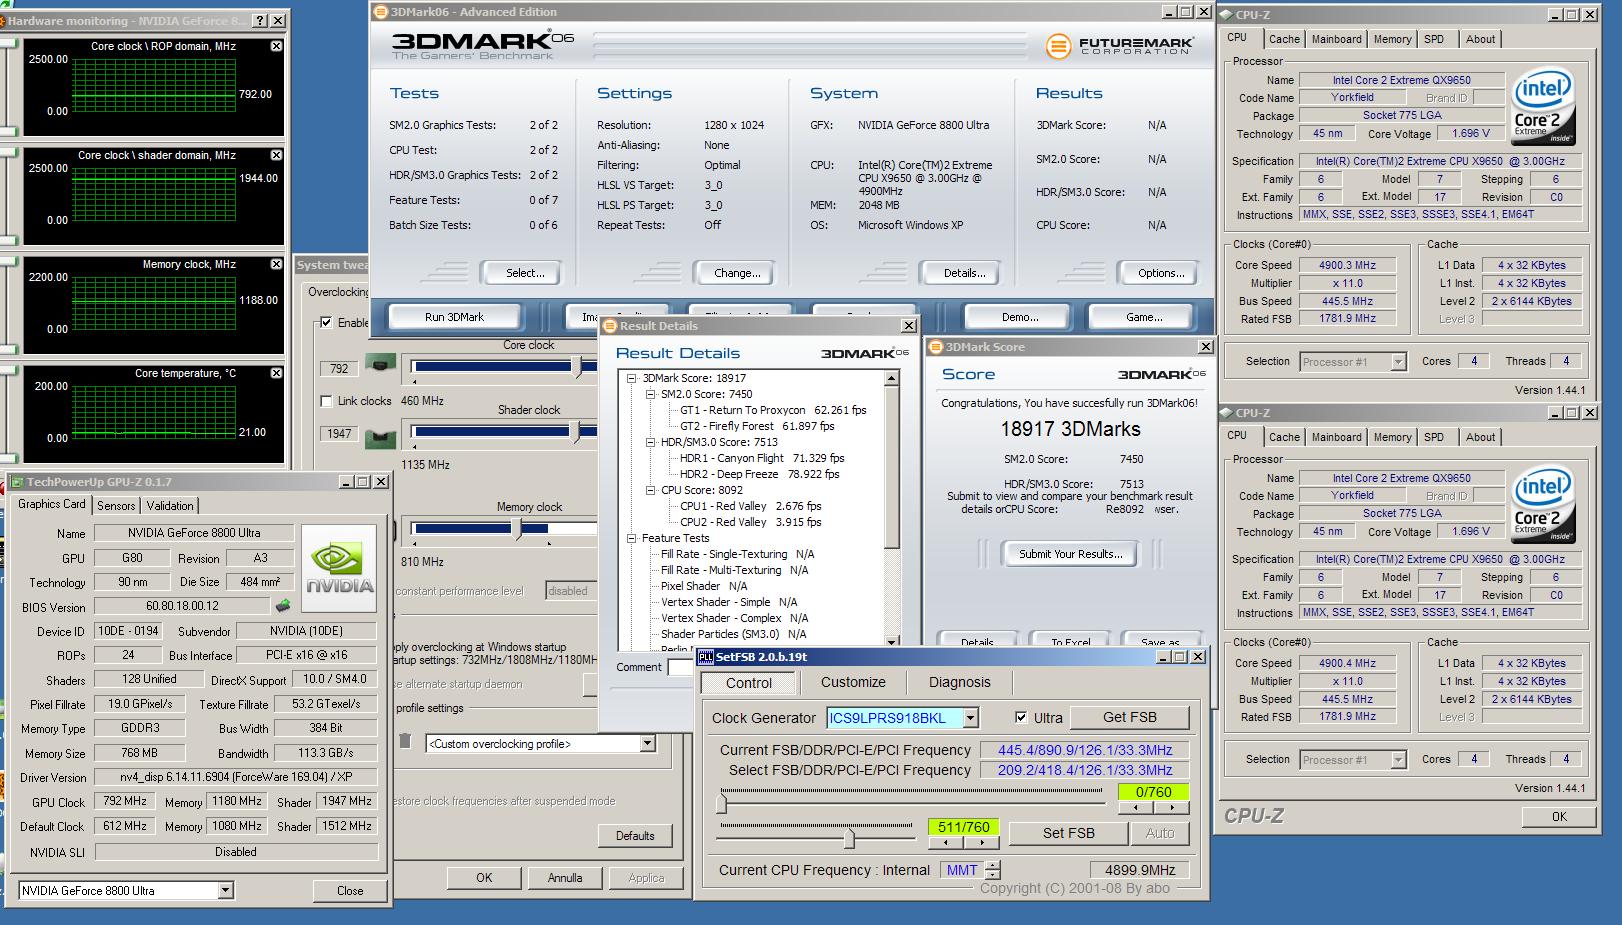
Task: Decrease the 0/760 value with left arrow
Action: click(1138, 808)
